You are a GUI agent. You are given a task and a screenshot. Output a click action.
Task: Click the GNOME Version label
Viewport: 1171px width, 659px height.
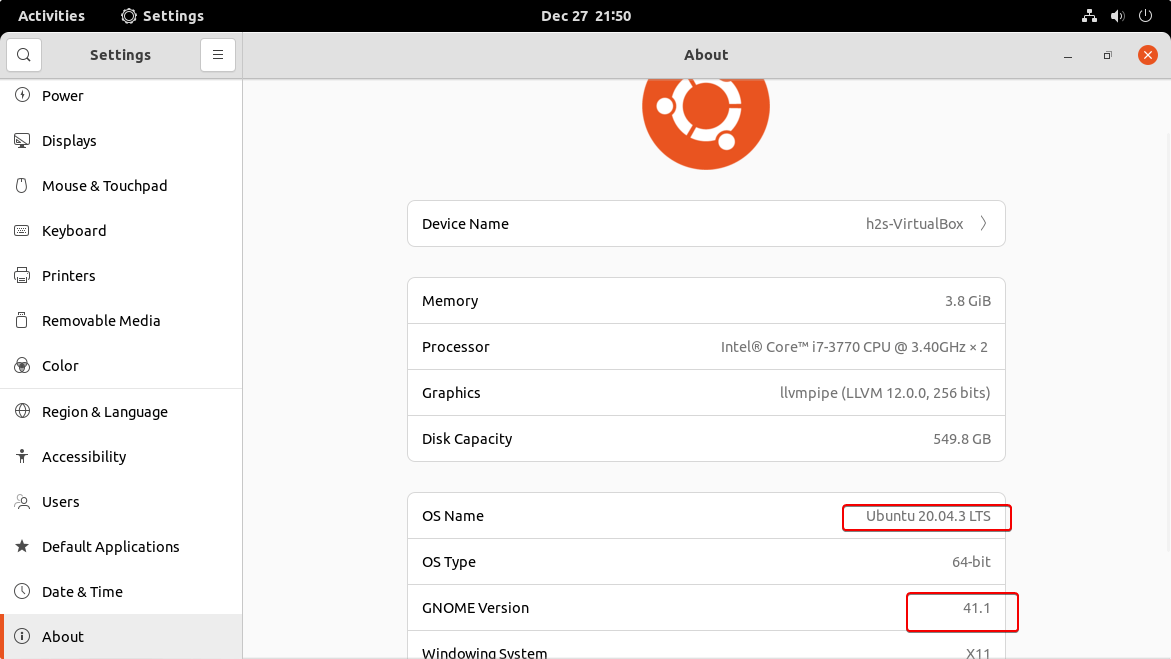tap(475, 607)
